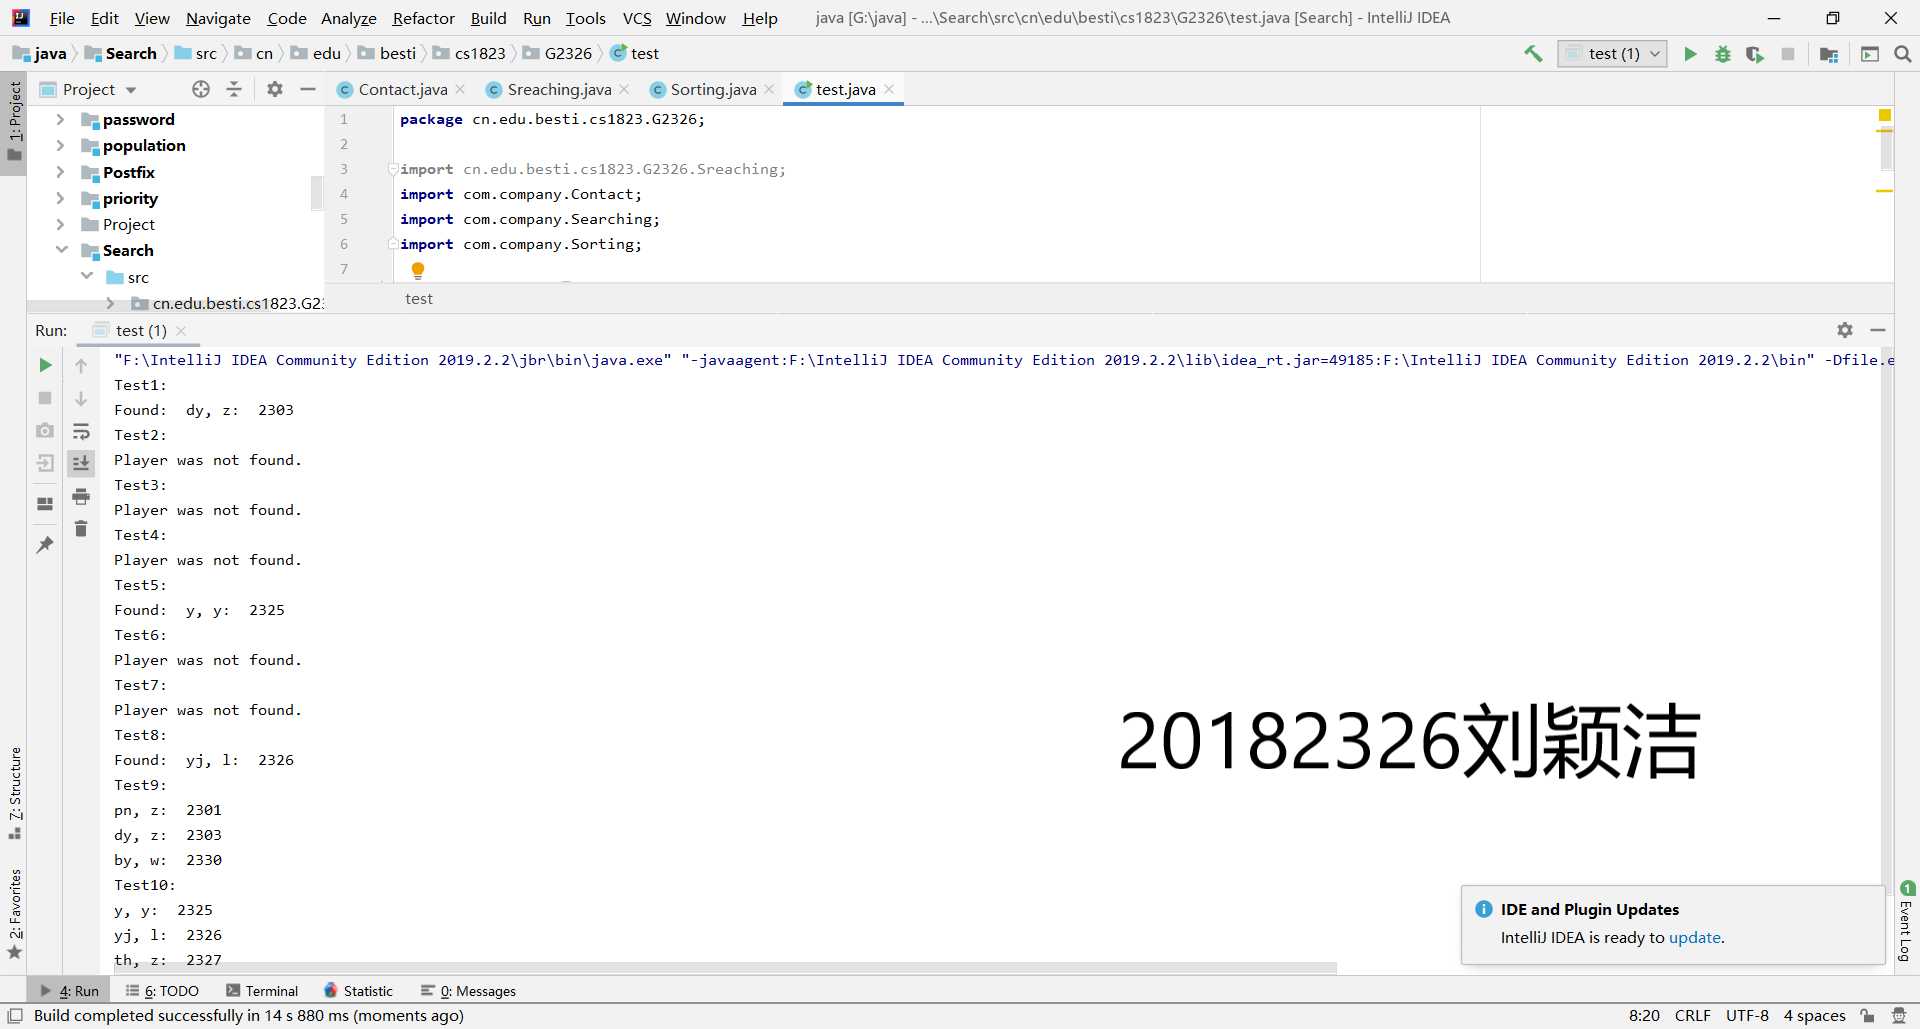Toggle the 1: Project side tool button

tap(14, 122)
